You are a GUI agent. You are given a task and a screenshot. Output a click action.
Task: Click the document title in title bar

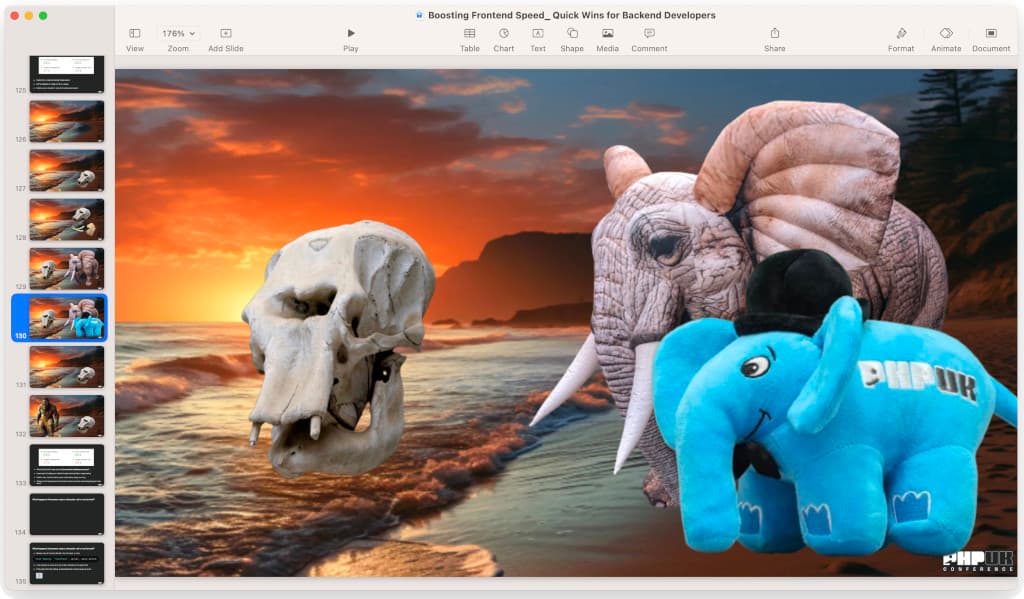click(x=571, y=15)
